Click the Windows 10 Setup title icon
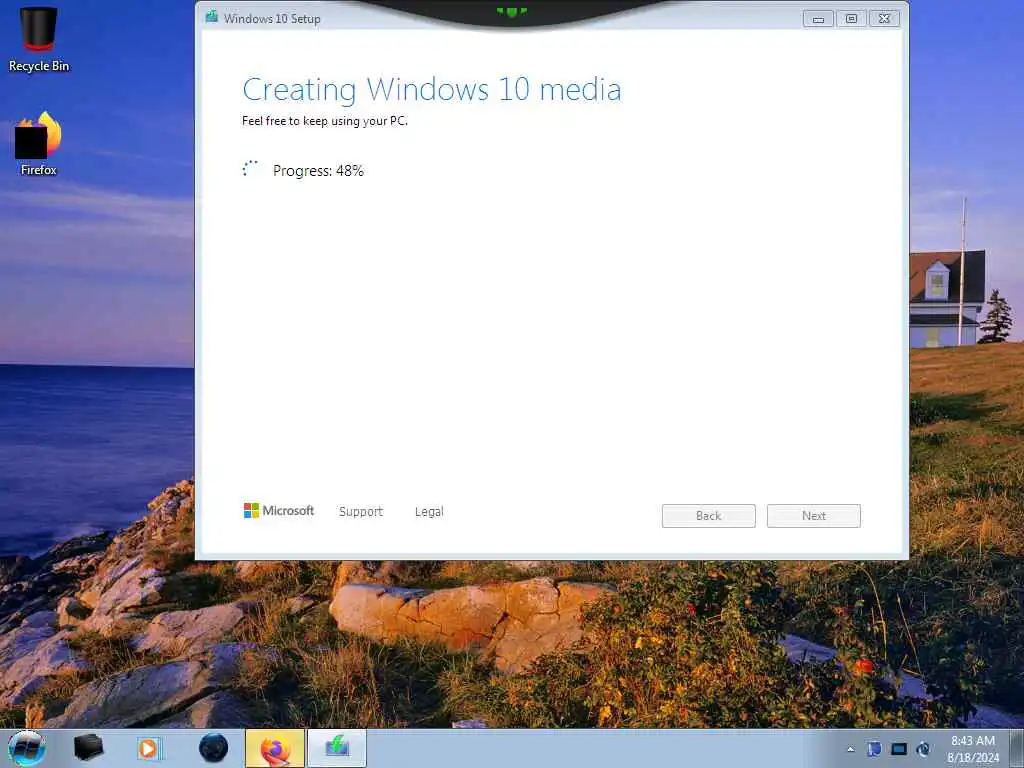The image size is (1024, 768). [x=212, y=17]
